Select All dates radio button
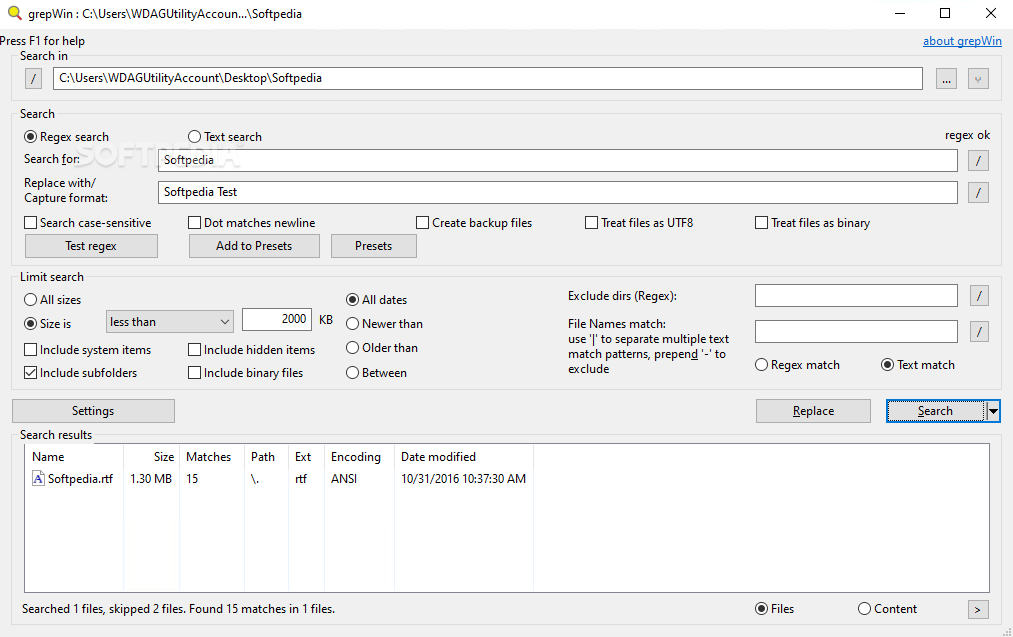The width and height of the screenshot is (1013, 637). (x=352, y=300)
